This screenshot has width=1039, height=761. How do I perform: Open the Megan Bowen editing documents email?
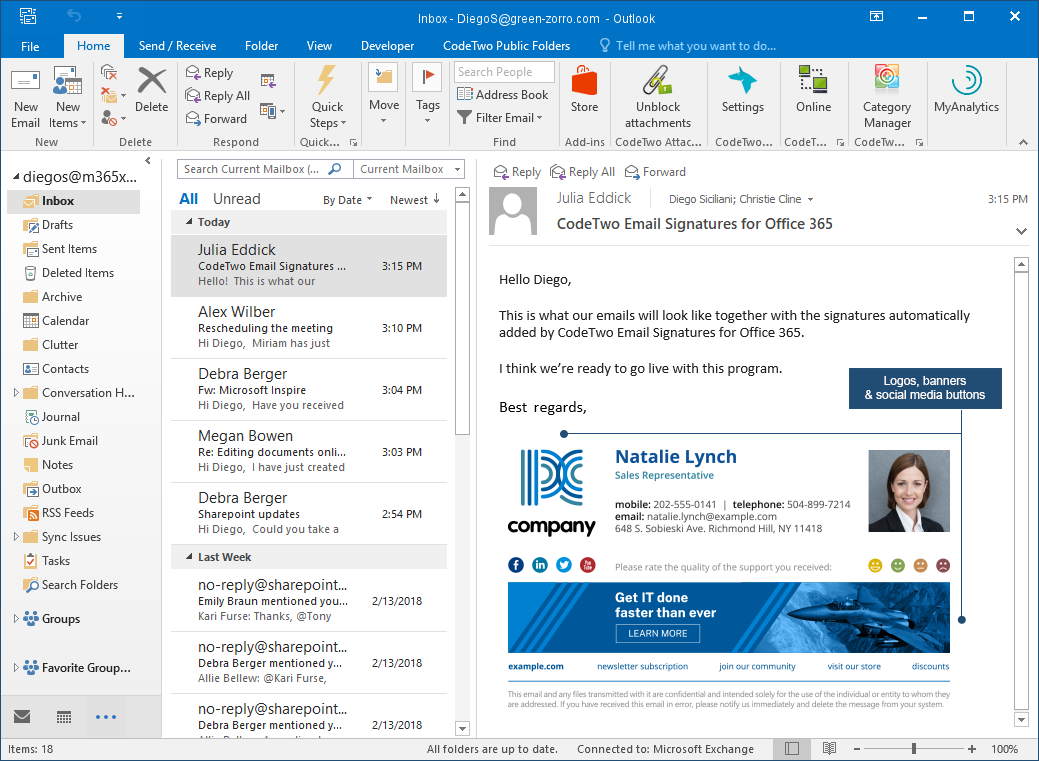point(309,451)
